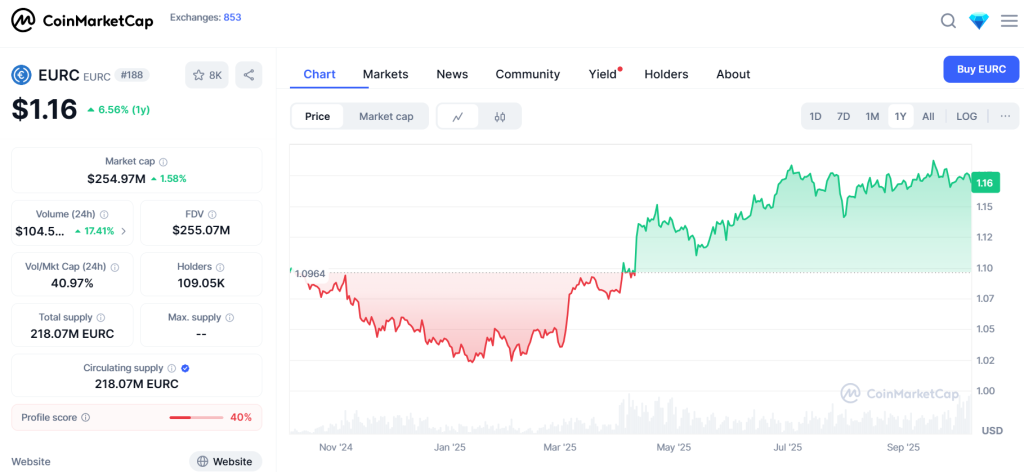1024x472 pixels.
Task: Toggle LOG scale on the chart
Action: point(966,117)
